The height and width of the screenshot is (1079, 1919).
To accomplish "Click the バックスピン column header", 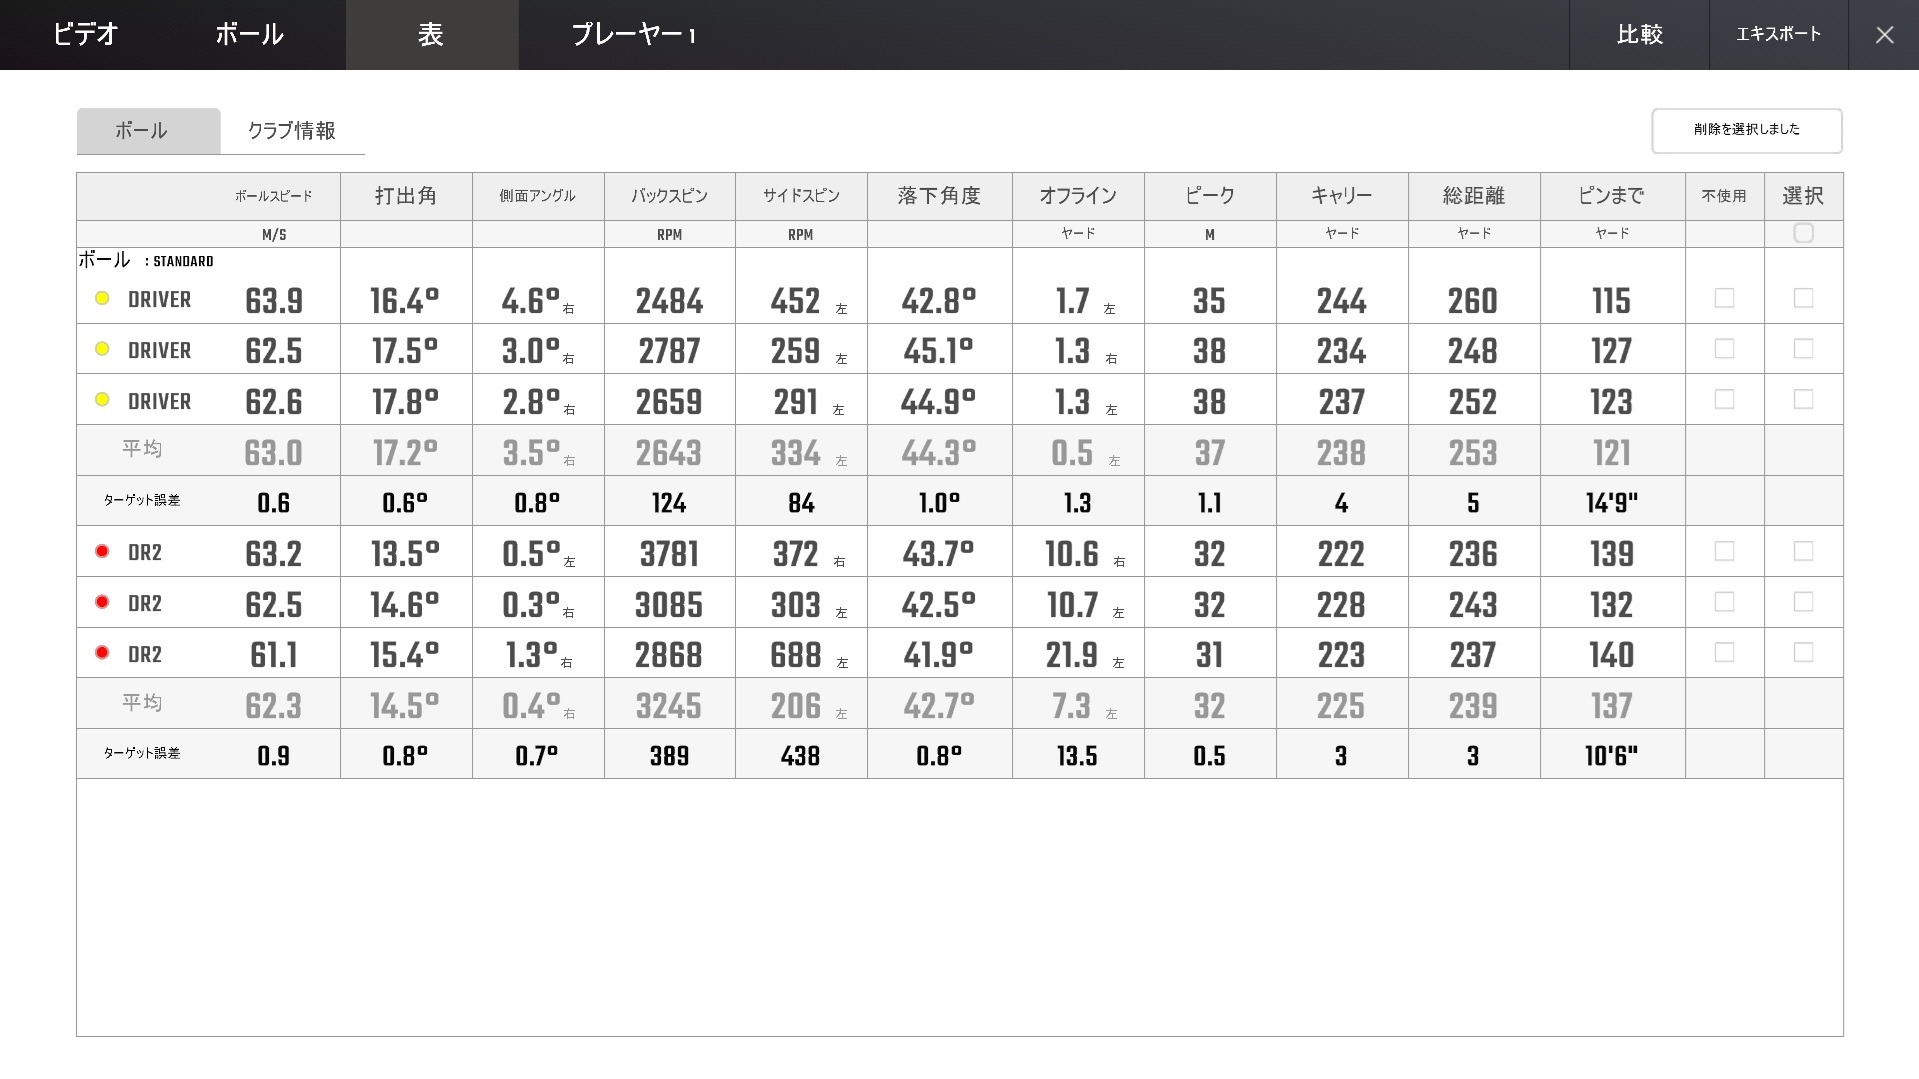I will click(669, 196).
